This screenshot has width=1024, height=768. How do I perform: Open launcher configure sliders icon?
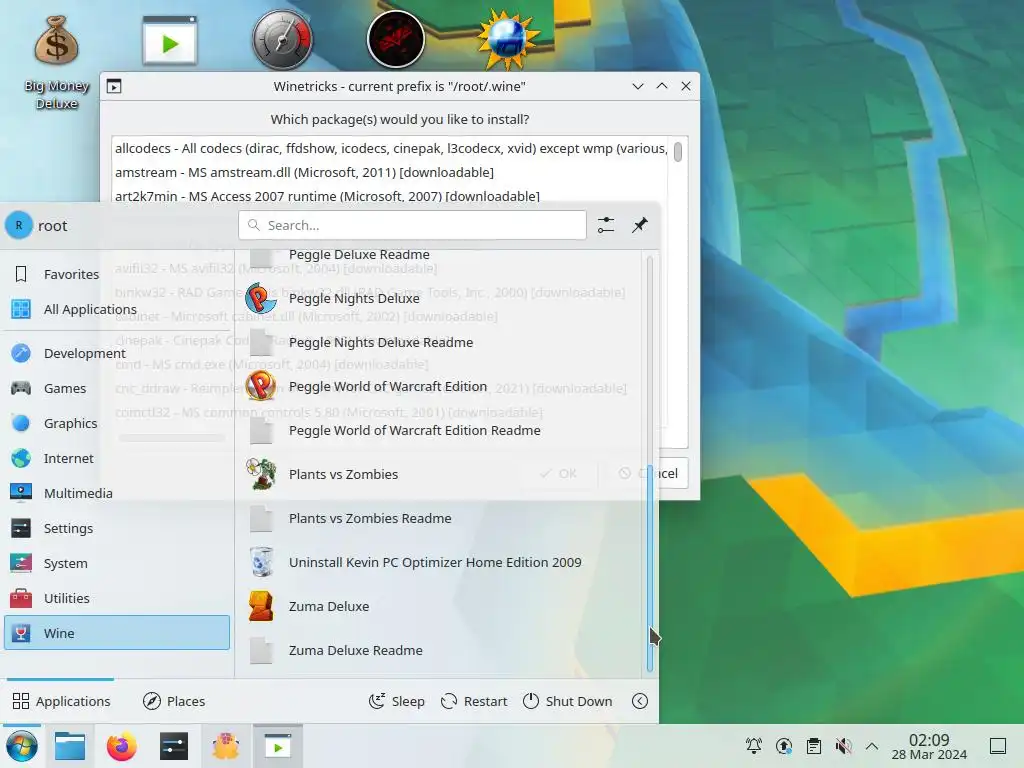[x=605, y=225]
